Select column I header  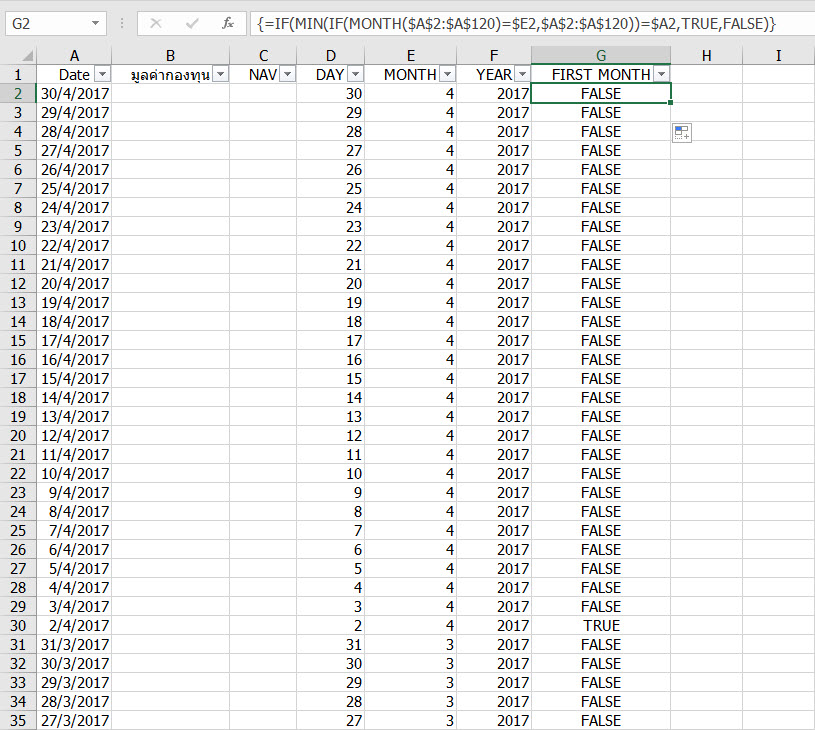778,55
